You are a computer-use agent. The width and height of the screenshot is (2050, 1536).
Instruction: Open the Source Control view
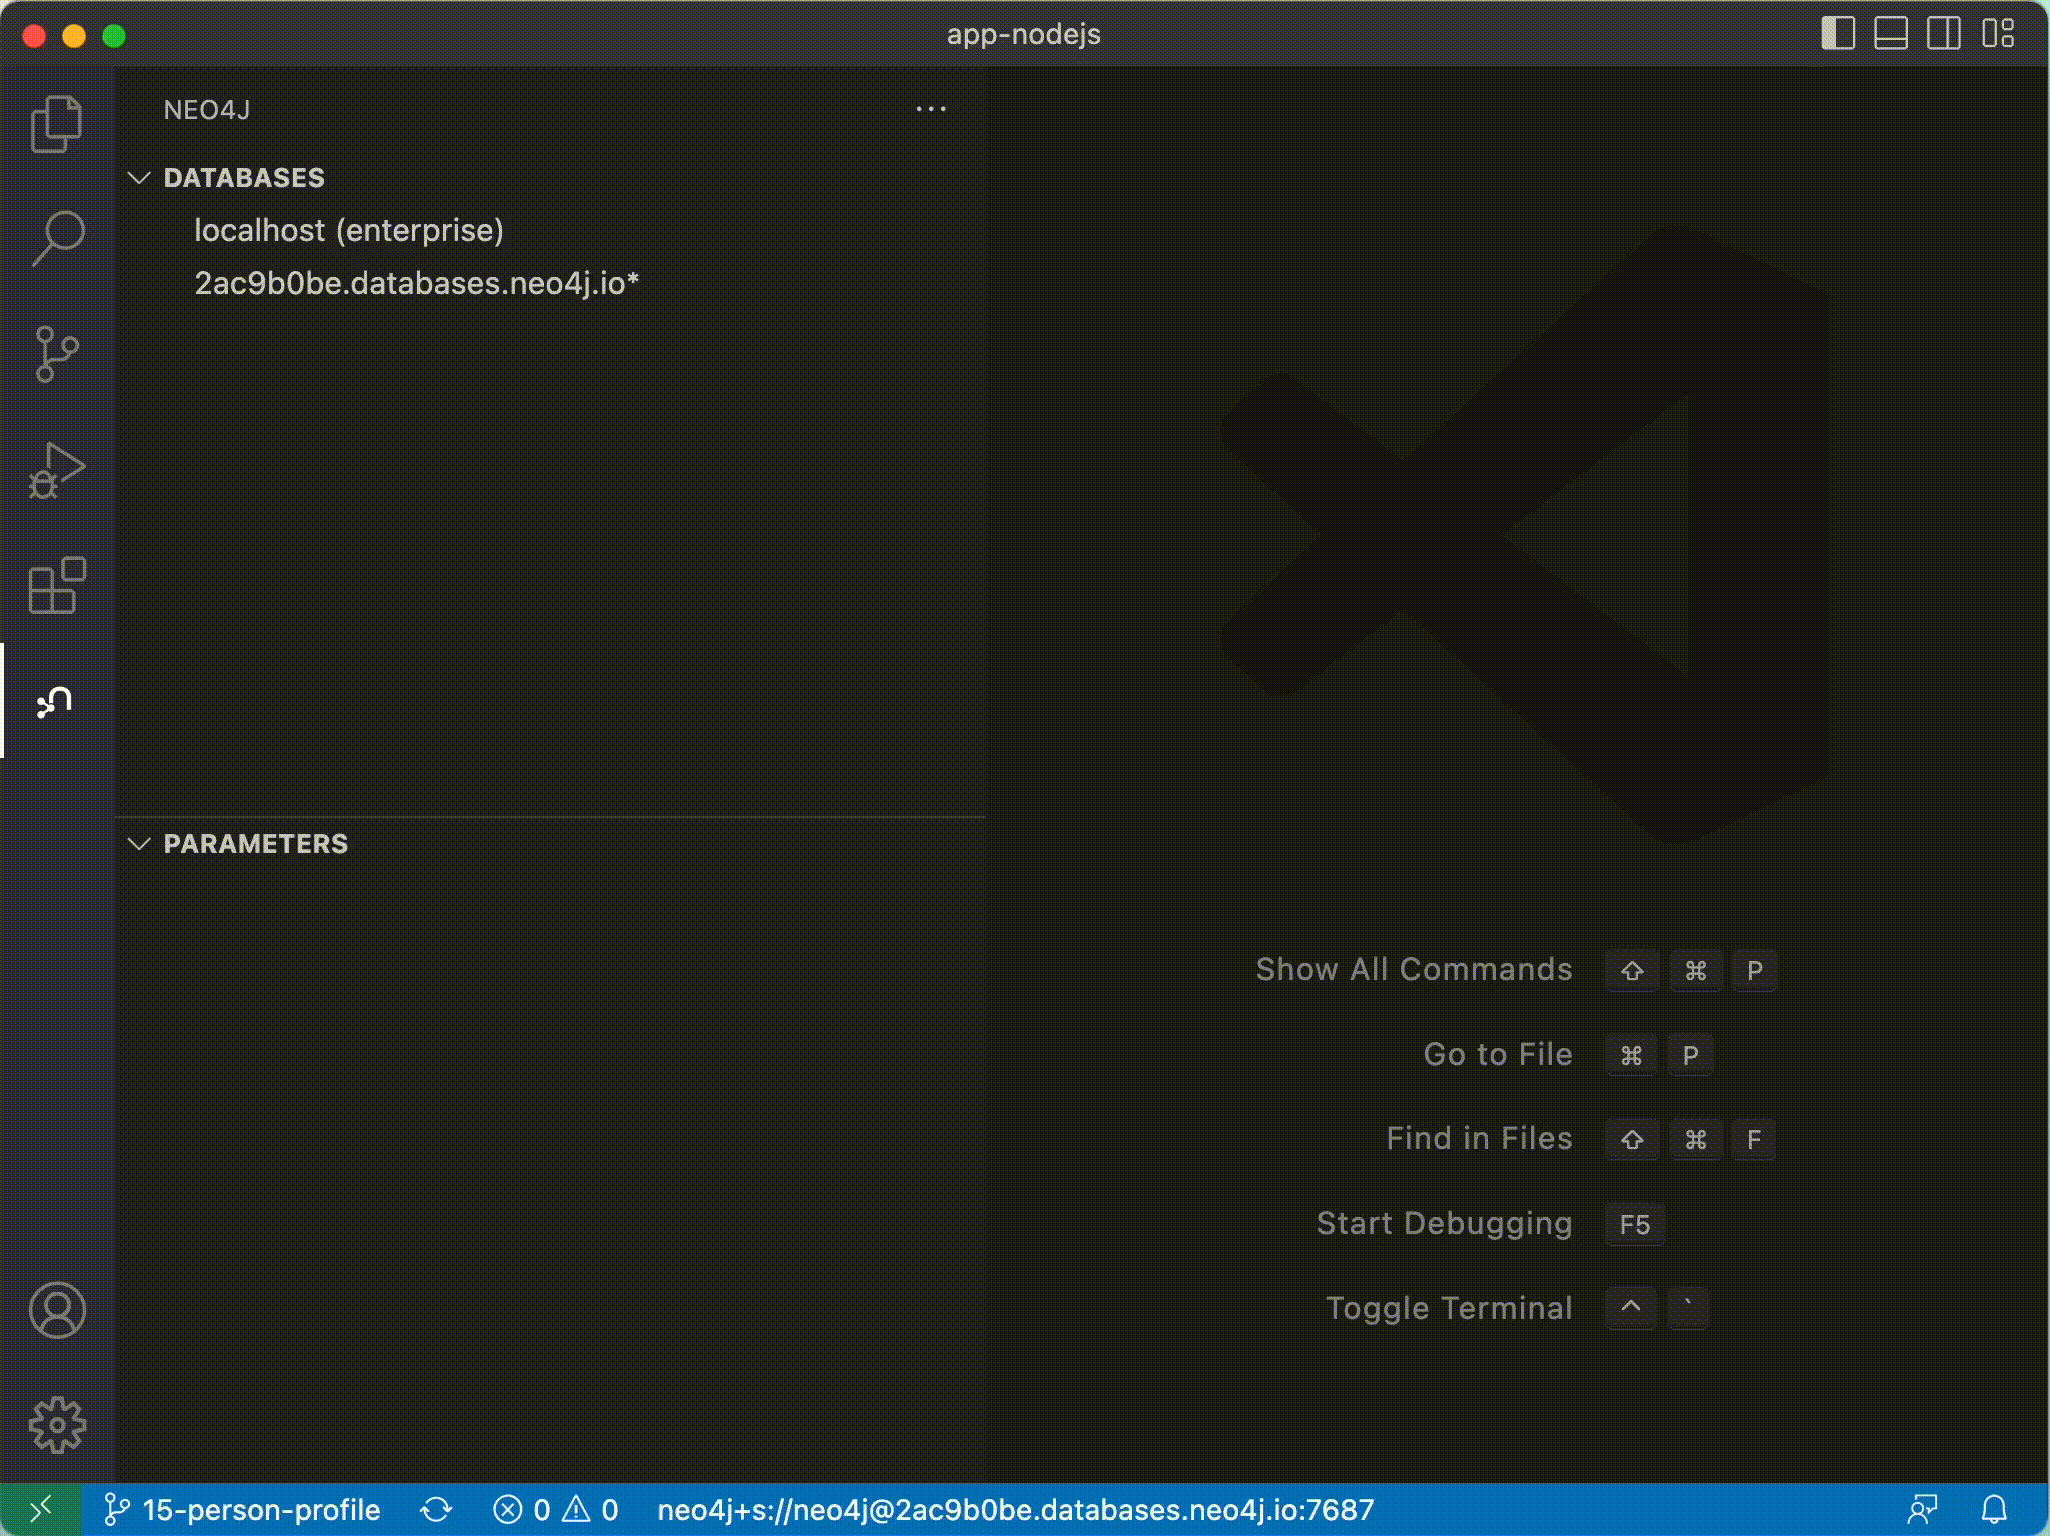(x=57, y=354)
